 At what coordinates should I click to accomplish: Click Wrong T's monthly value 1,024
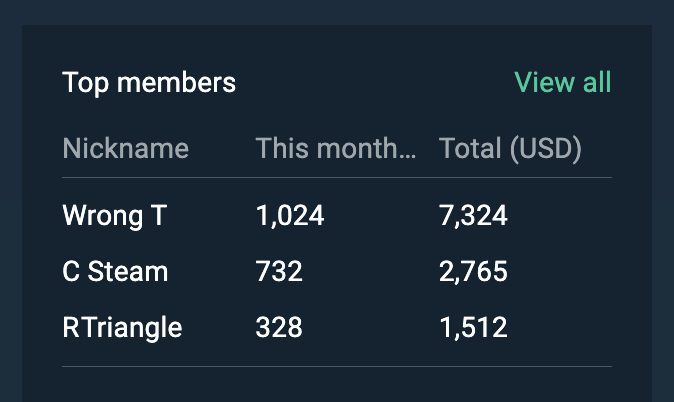pyautogui.click(x=290, y=216)
